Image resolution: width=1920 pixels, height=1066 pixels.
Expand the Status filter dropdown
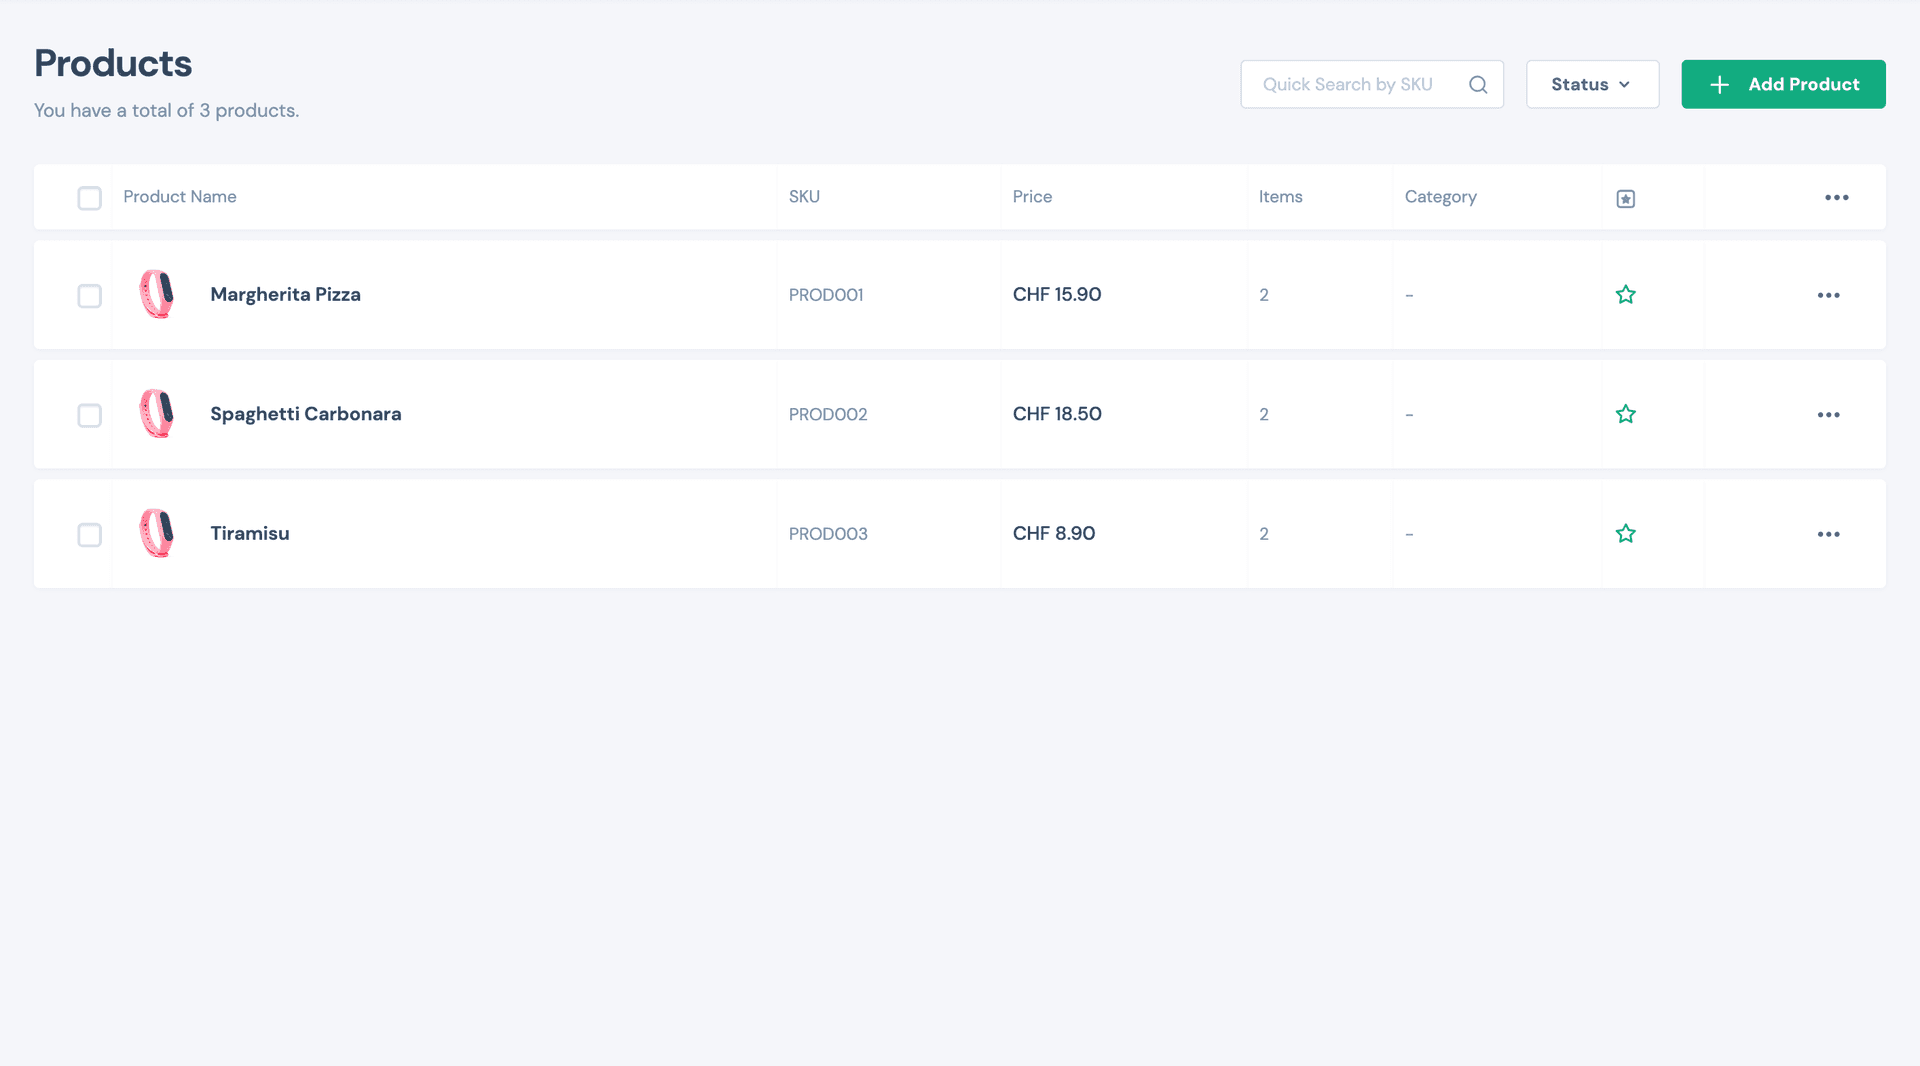coord(1591,85)
